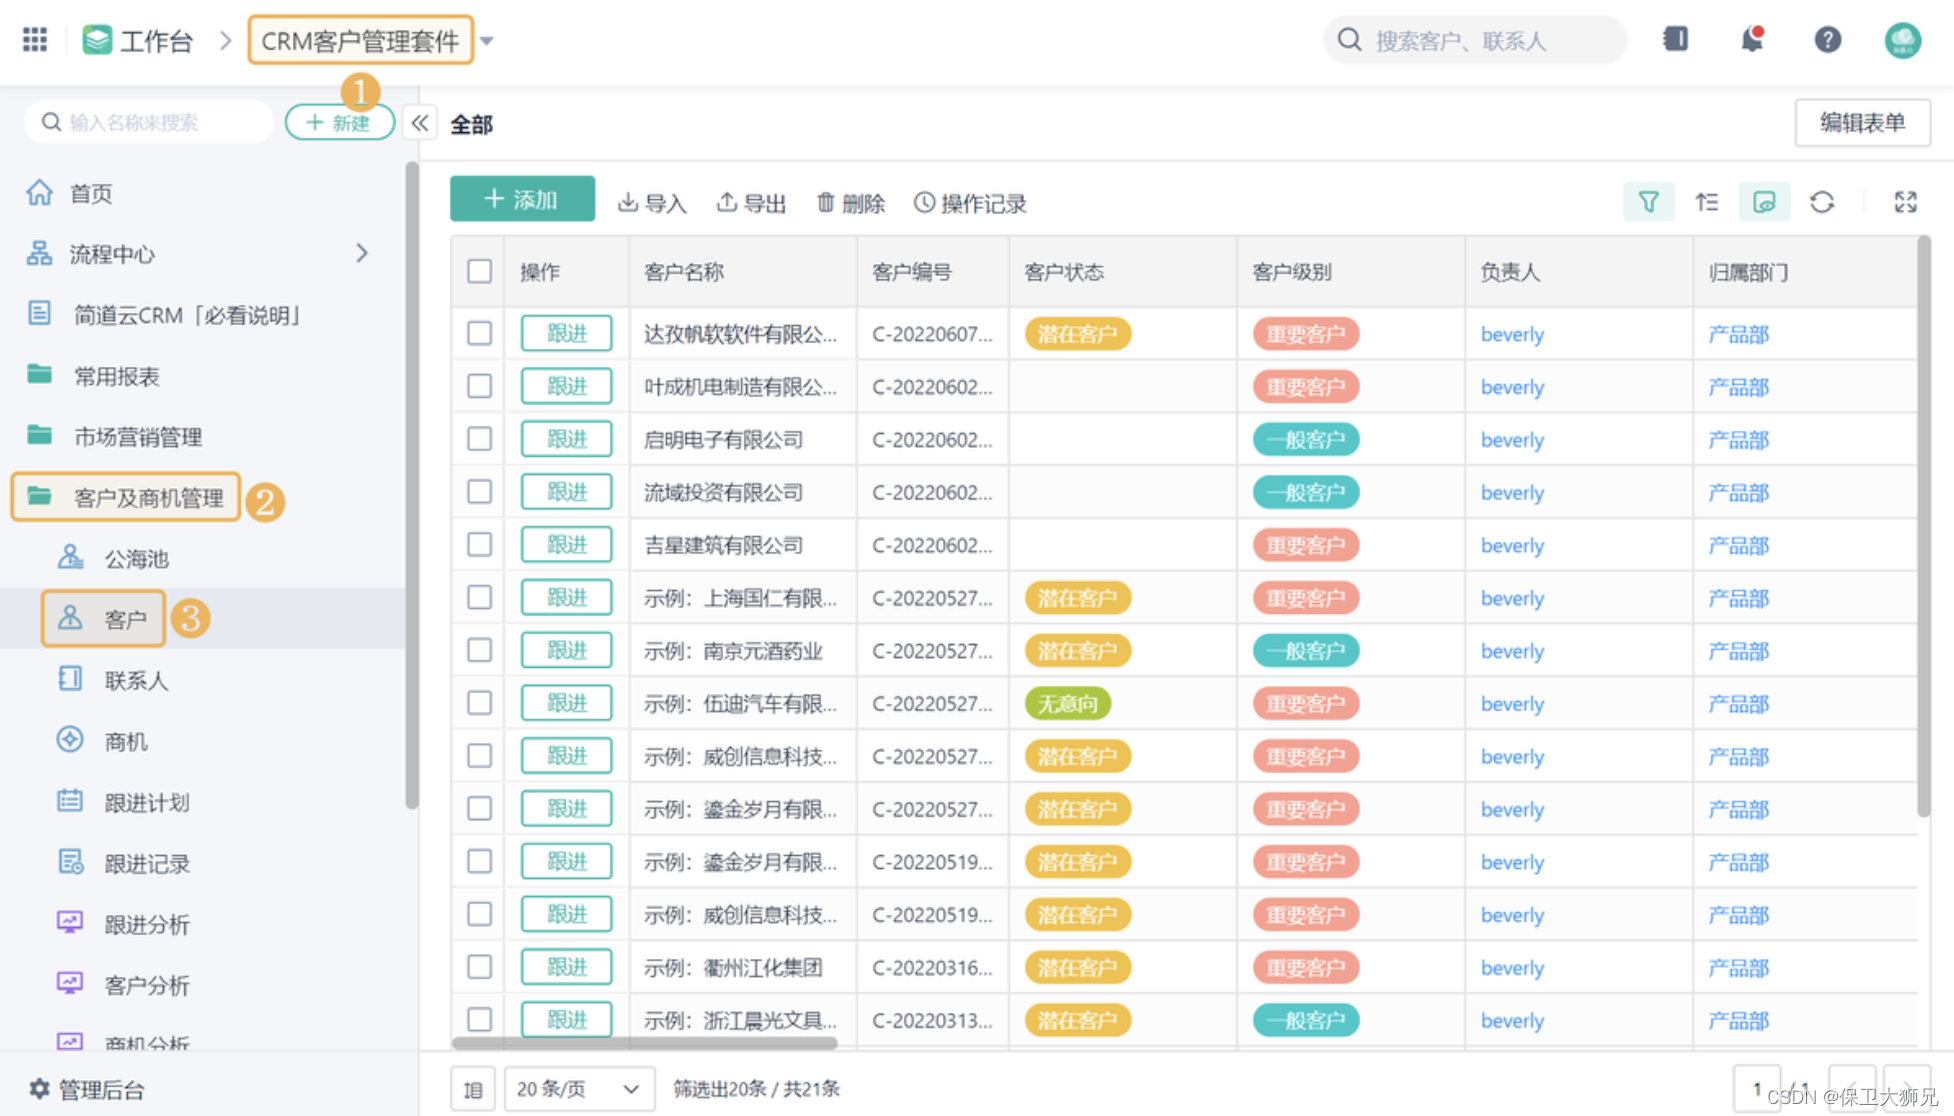Tick checkbox for 启明电子有限公司 row
This screenshot has width=1954, height=1116.
click(480, 439)
